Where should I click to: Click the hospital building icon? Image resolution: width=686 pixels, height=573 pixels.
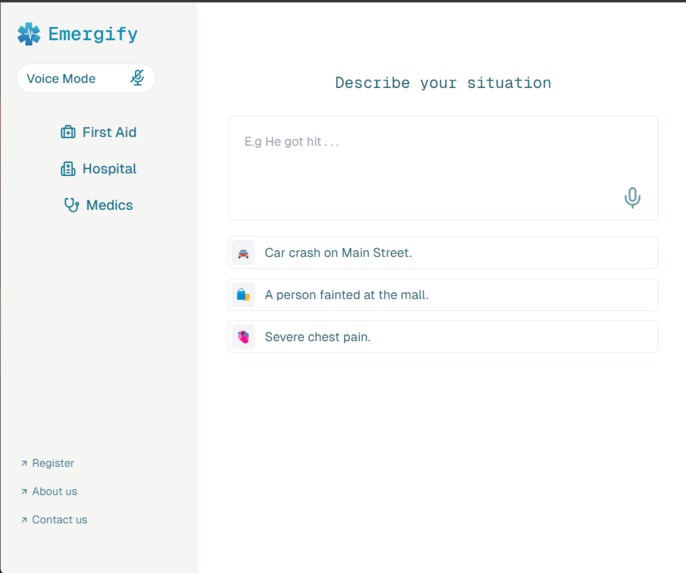pos(68,168)
